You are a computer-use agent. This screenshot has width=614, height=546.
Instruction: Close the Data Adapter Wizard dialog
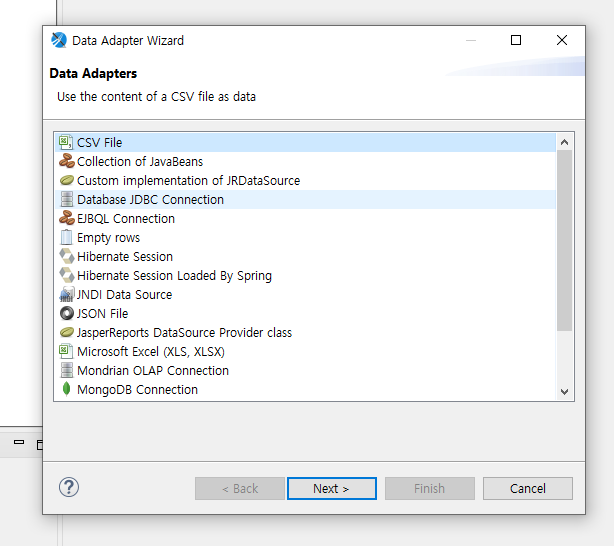[562, 40]
